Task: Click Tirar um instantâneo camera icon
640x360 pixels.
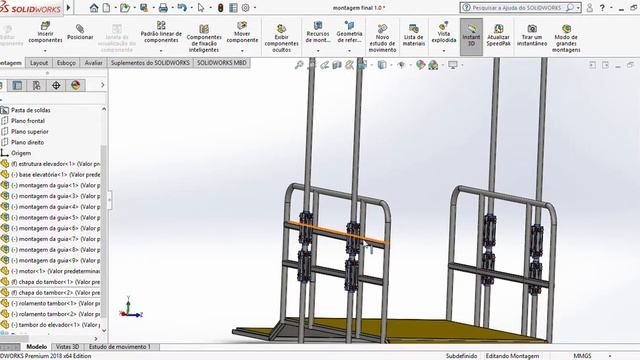Action: point(532,35)
